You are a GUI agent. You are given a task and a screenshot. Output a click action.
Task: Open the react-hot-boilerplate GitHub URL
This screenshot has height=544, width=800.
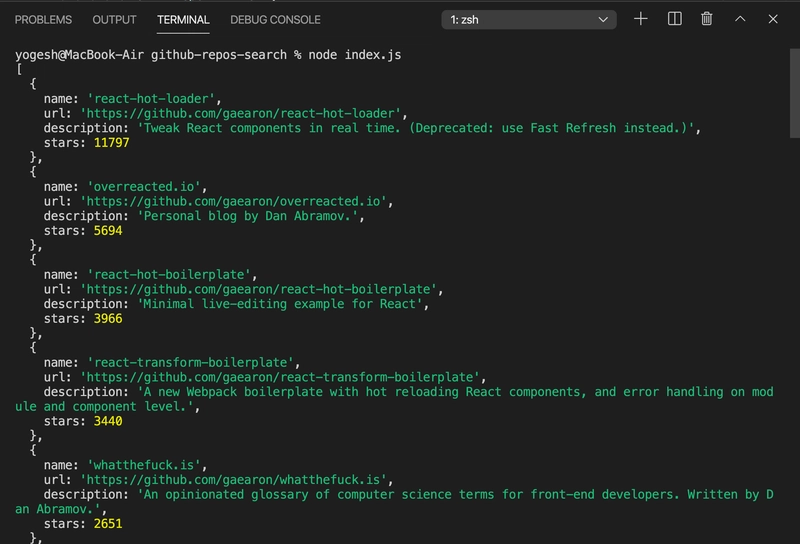coord(261,289)
